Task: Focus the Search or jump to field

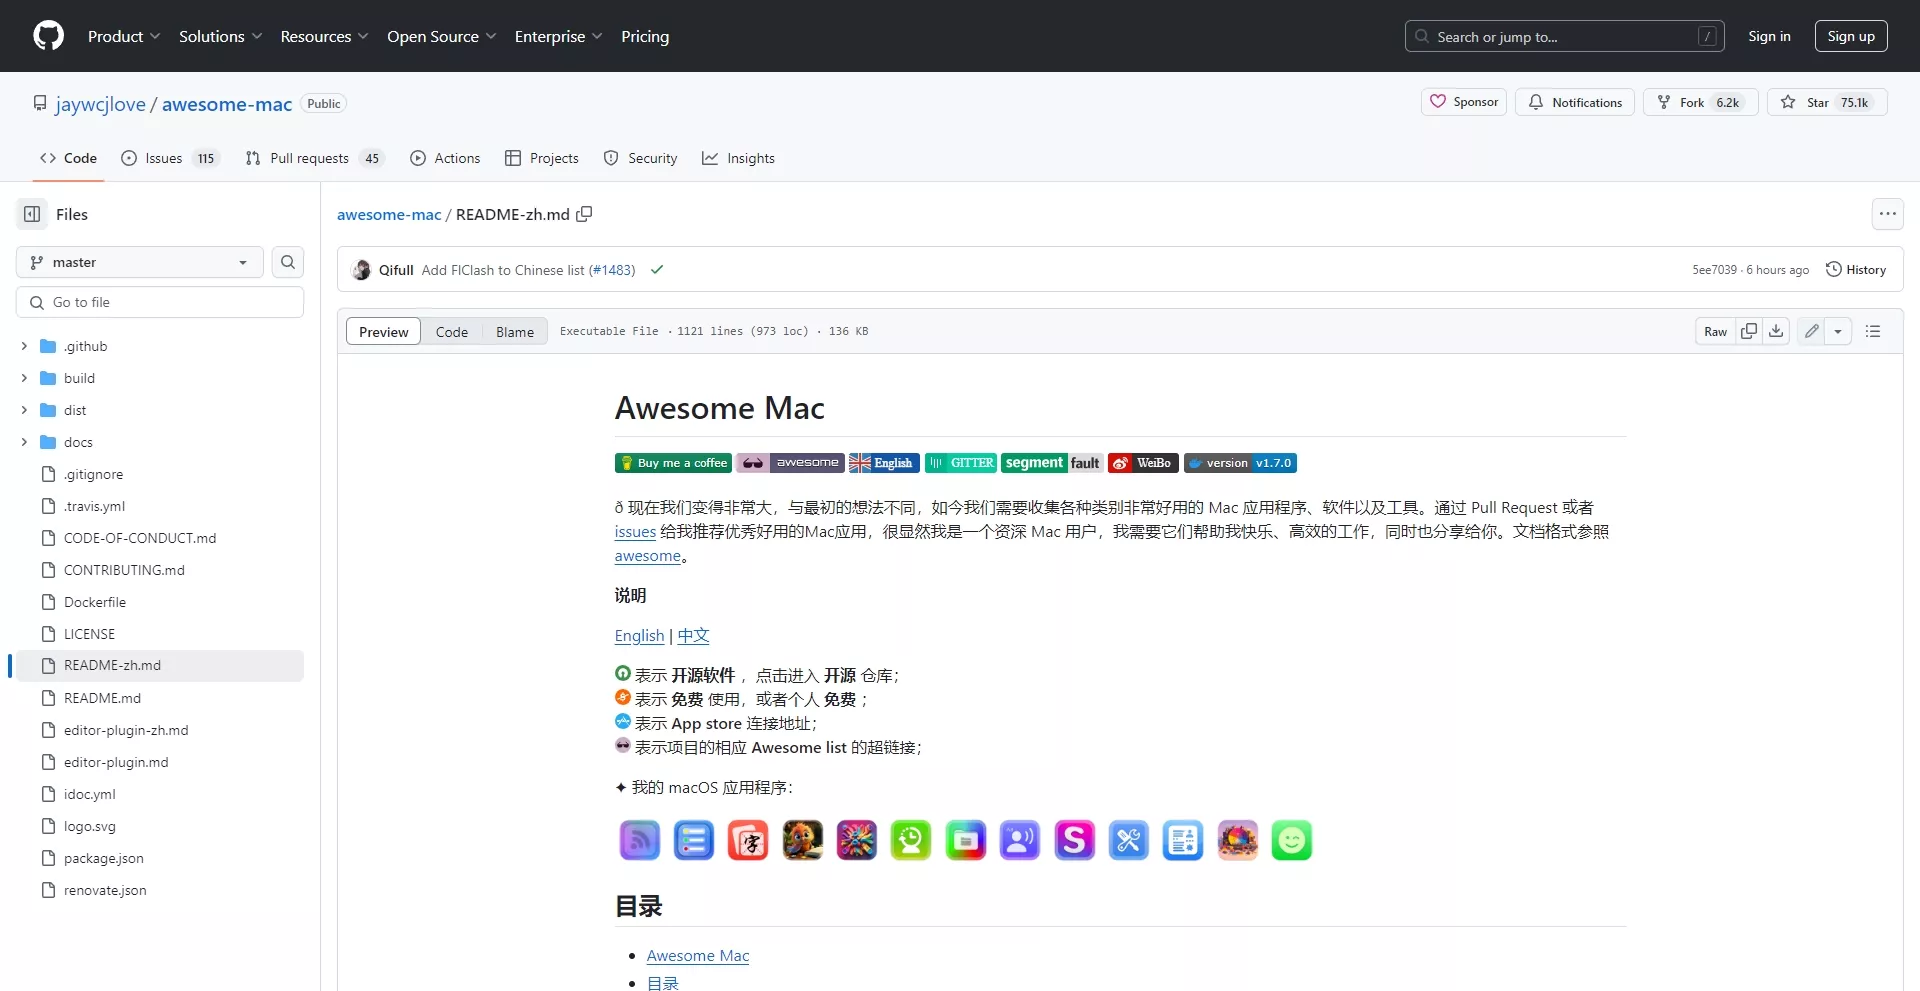Action: (x=1564, y=36)
